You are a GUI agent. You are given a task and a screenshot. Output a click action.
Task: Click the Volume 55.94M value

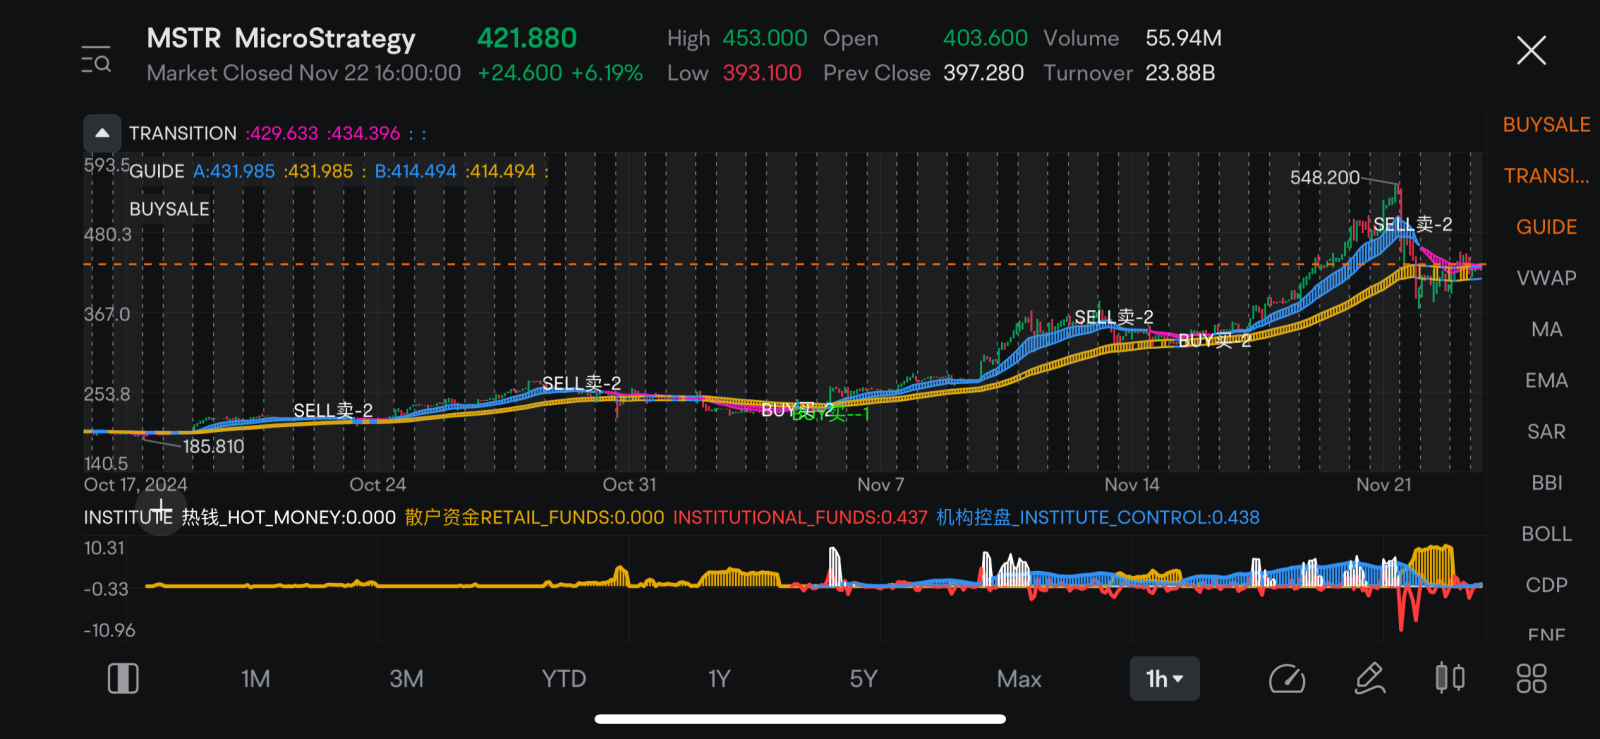[x=1184, y=38]
